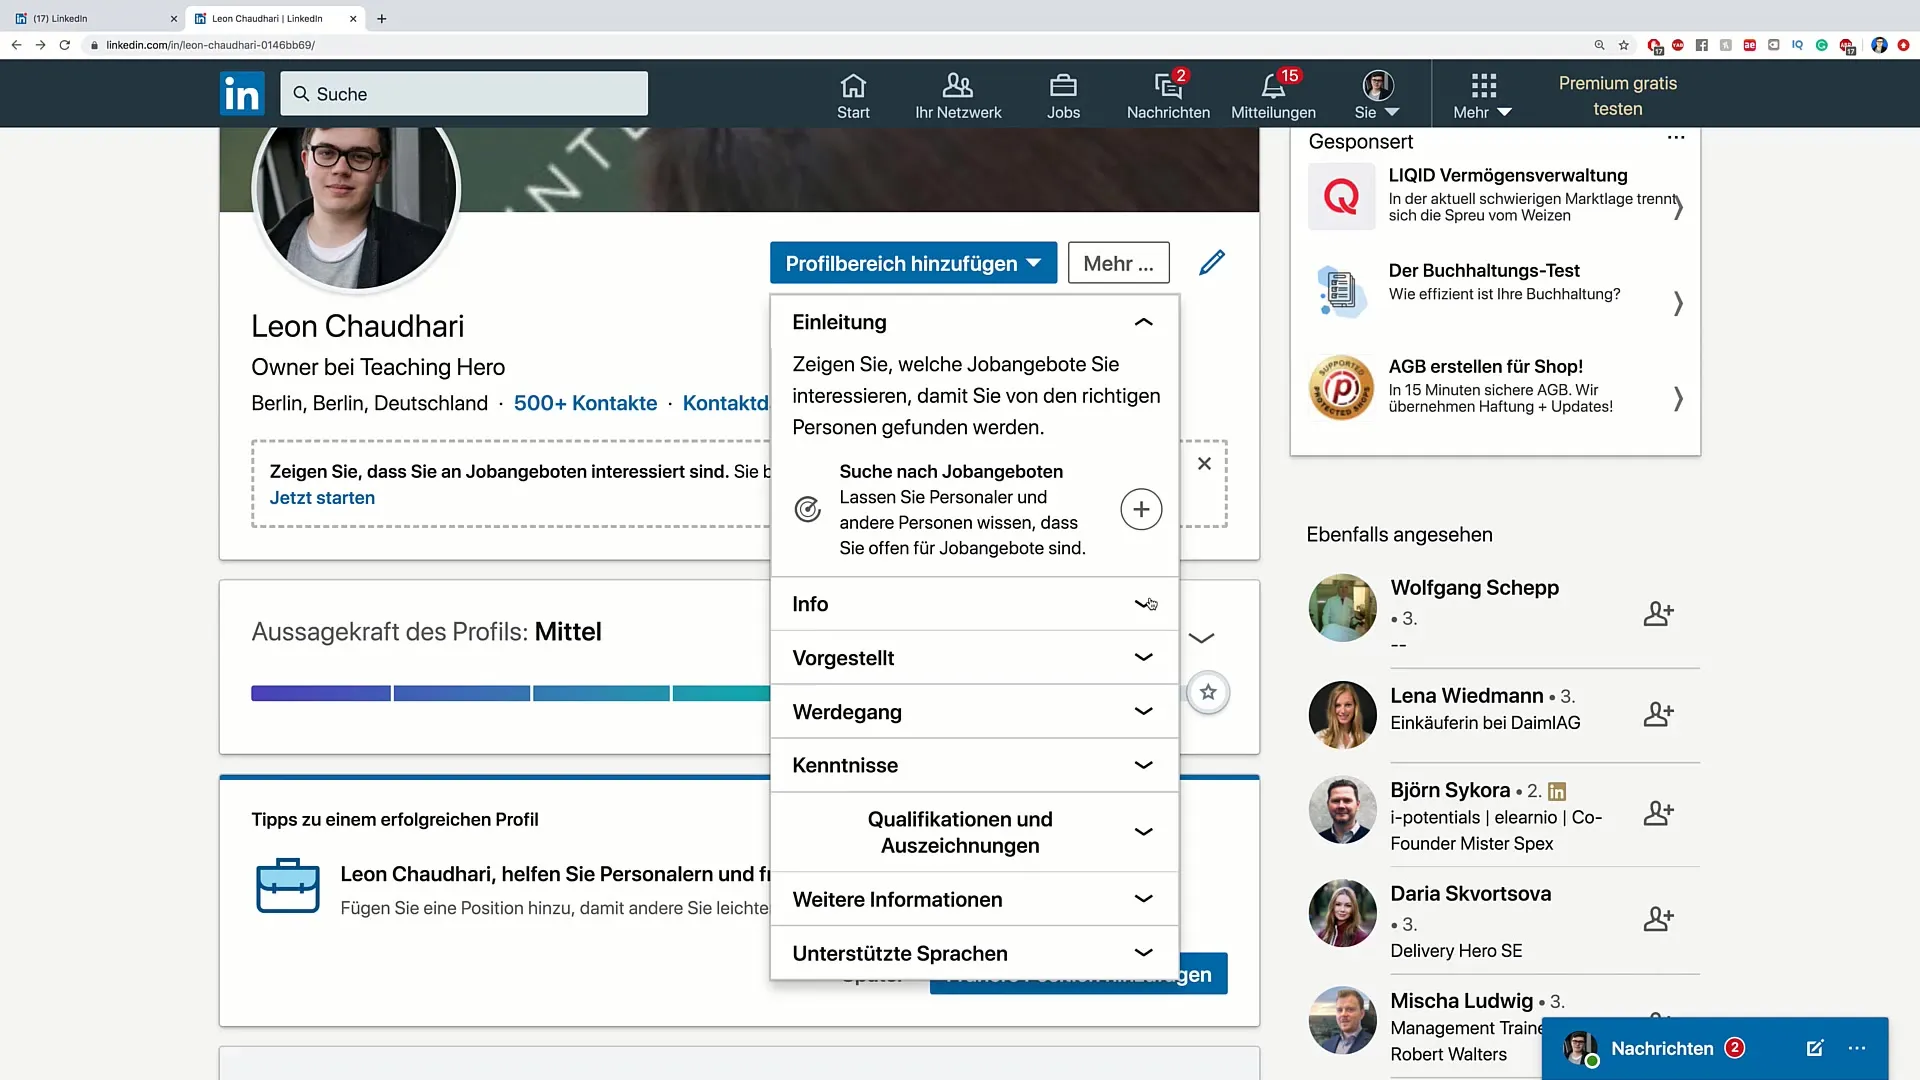The image size is (1920, 1080).
Task: Click Lena Wiedmann's avatar photo
Action: [1342, 715]
